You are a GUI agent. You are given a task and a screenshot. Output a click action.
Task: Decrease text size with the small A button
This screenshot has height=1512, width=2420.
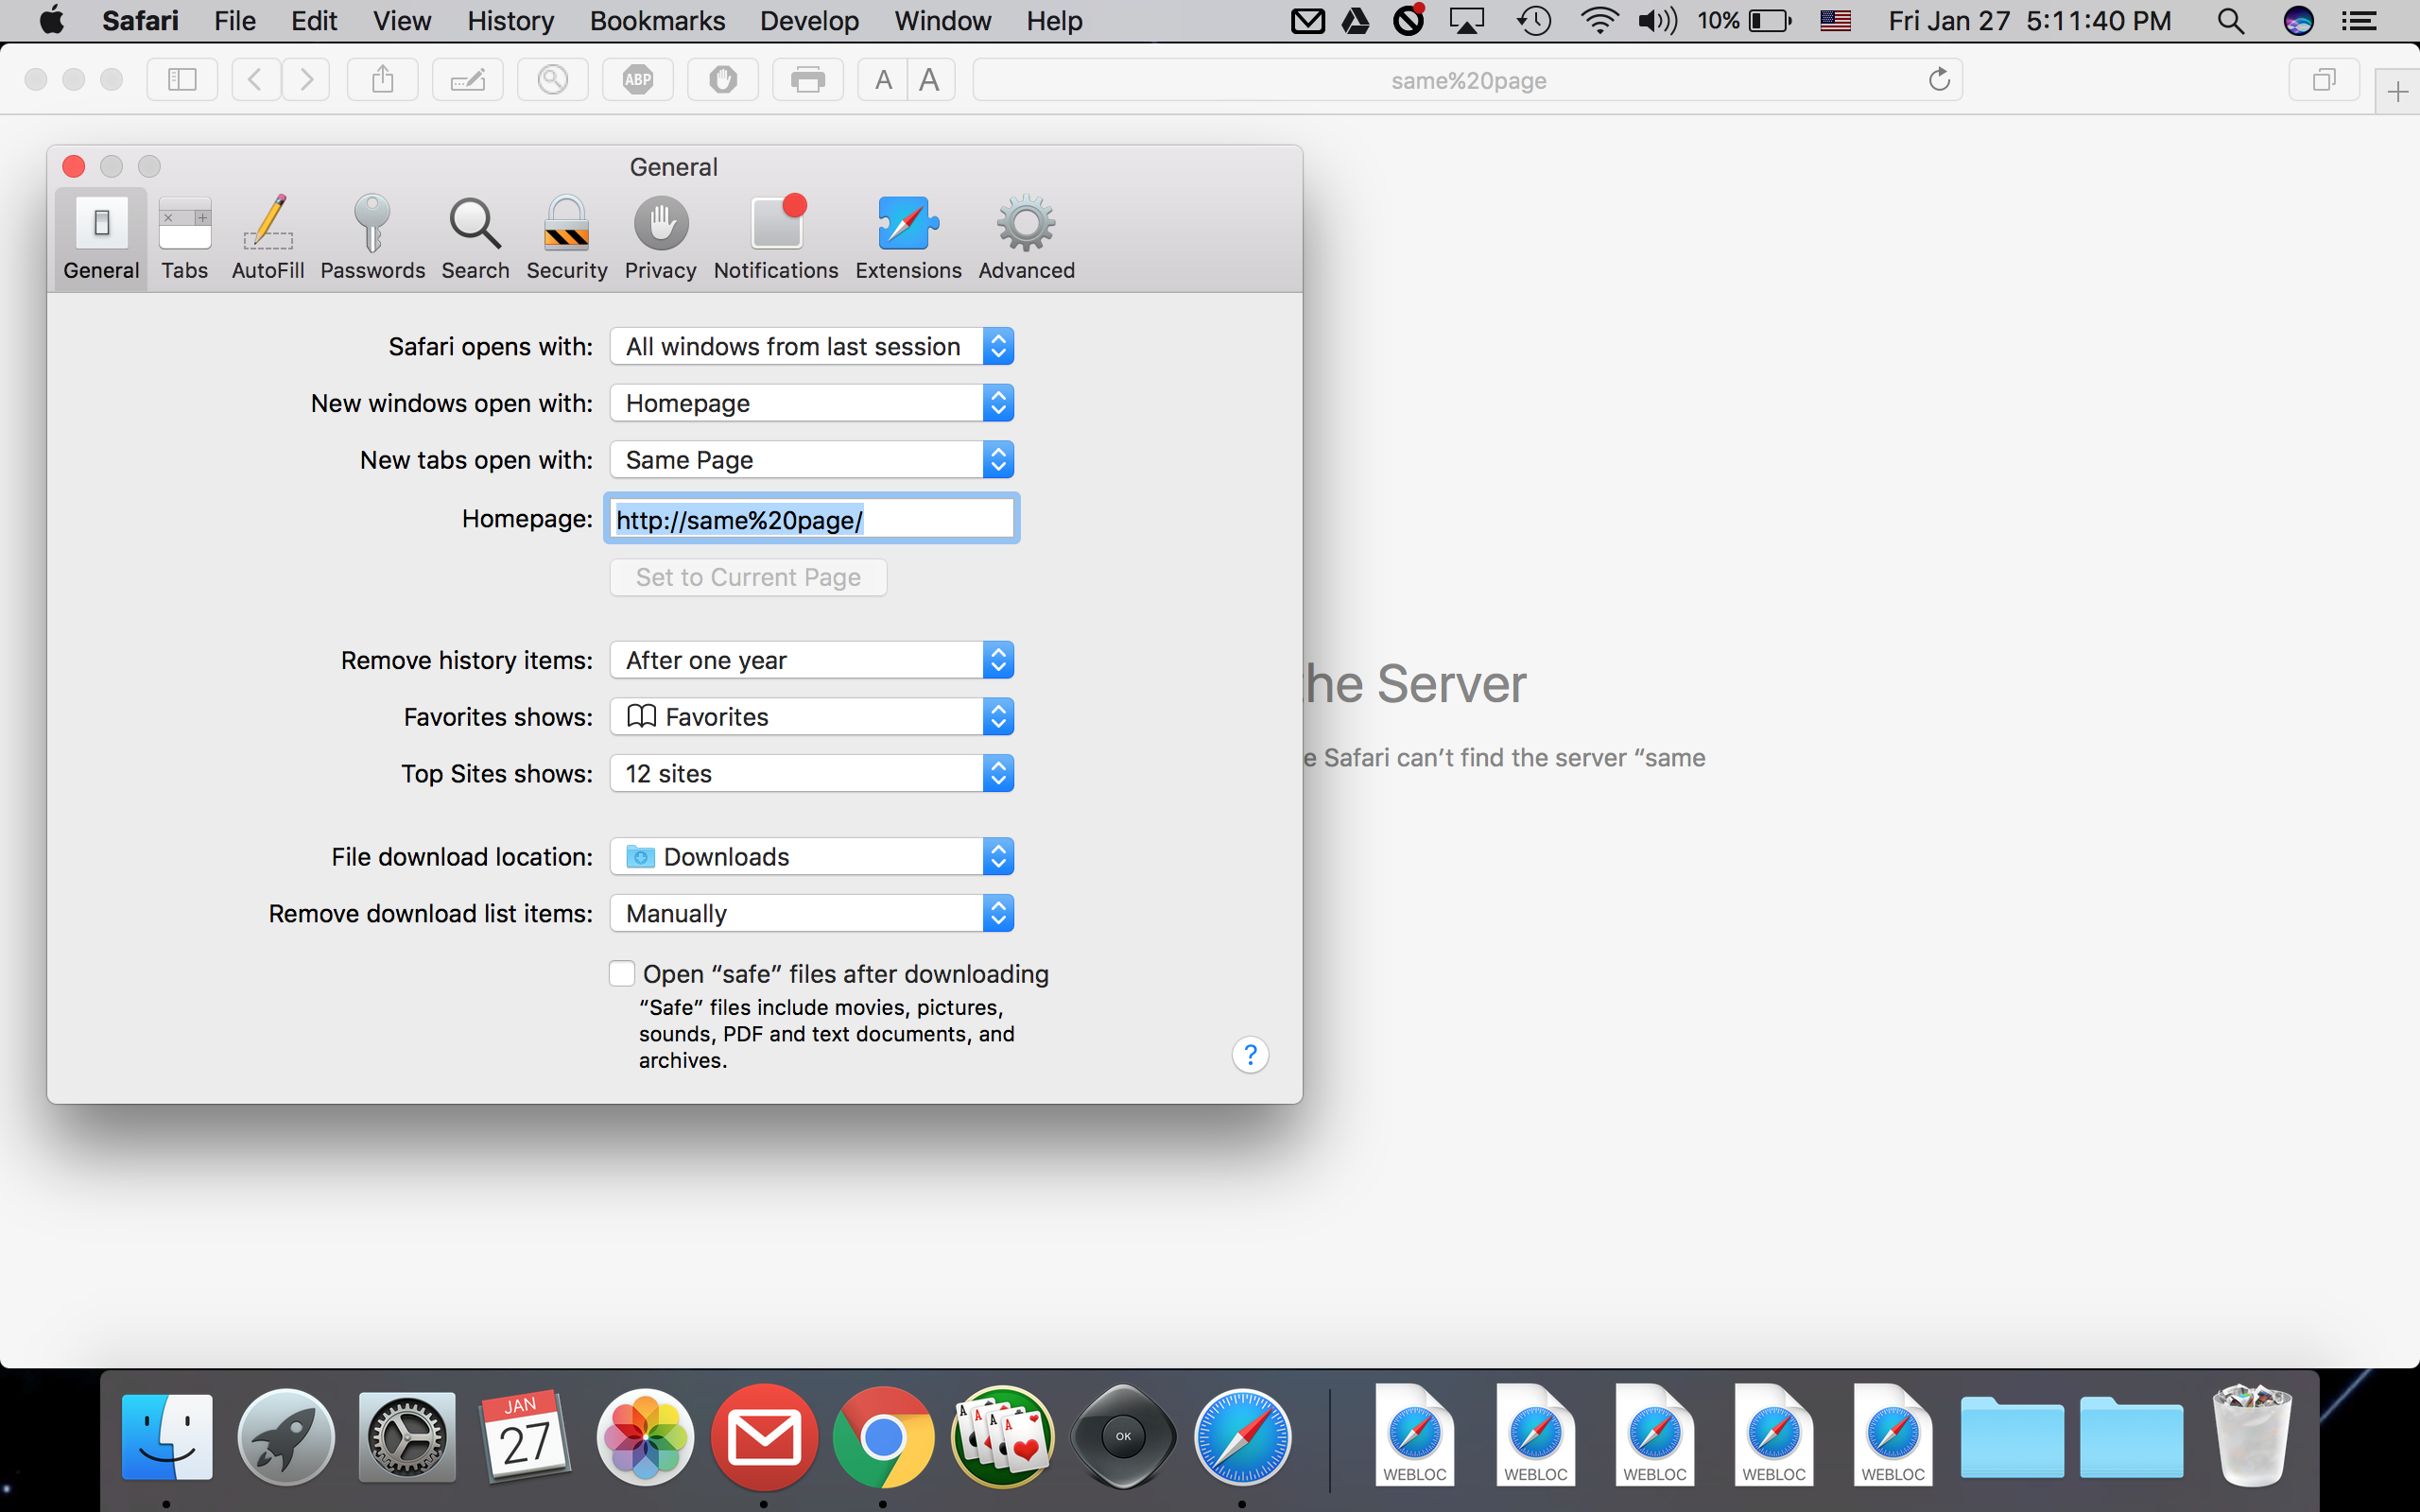(x=883, y=80)
